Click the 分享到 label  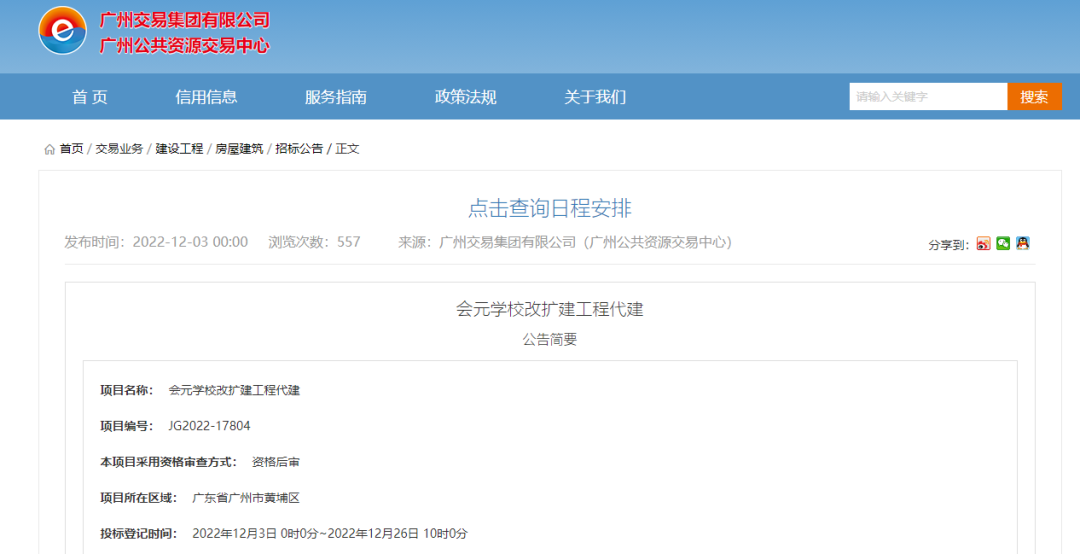click(949, 245)
